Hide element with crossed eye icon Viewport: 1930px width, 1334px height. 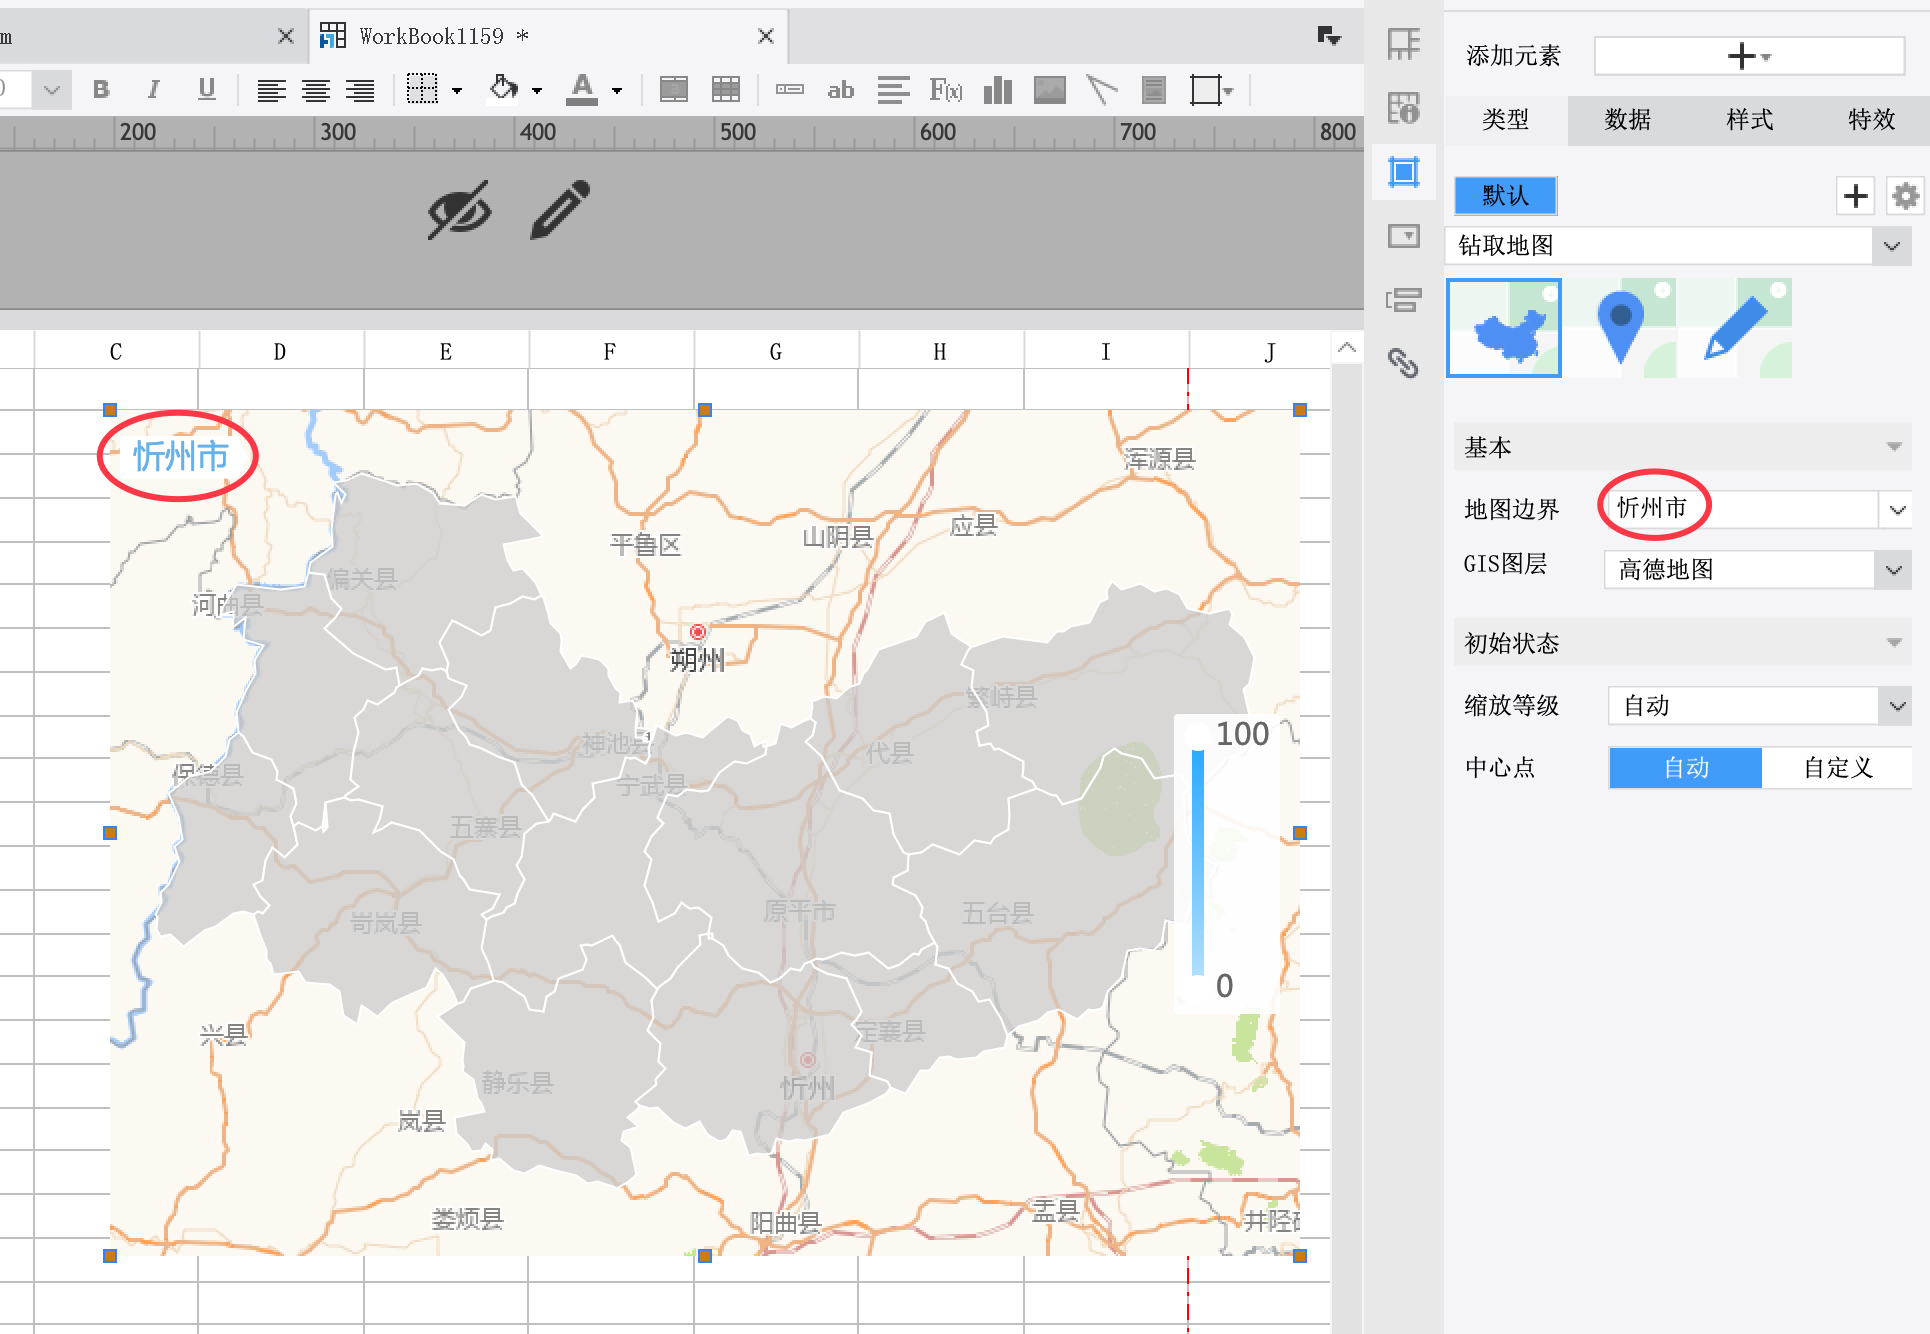pos(459,210)
